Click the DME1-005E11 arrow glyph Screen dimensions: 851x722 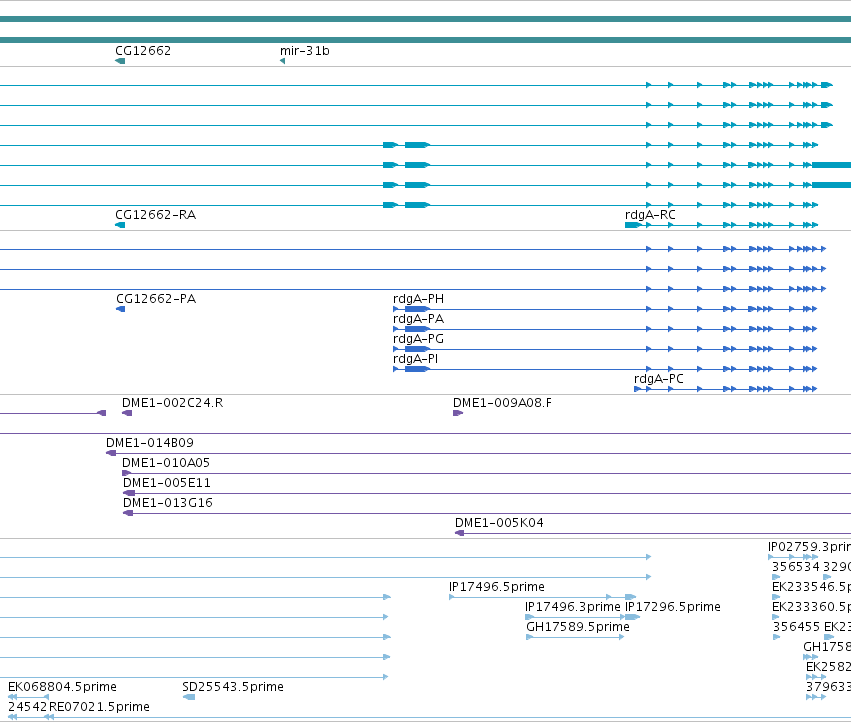coord(129,493)
